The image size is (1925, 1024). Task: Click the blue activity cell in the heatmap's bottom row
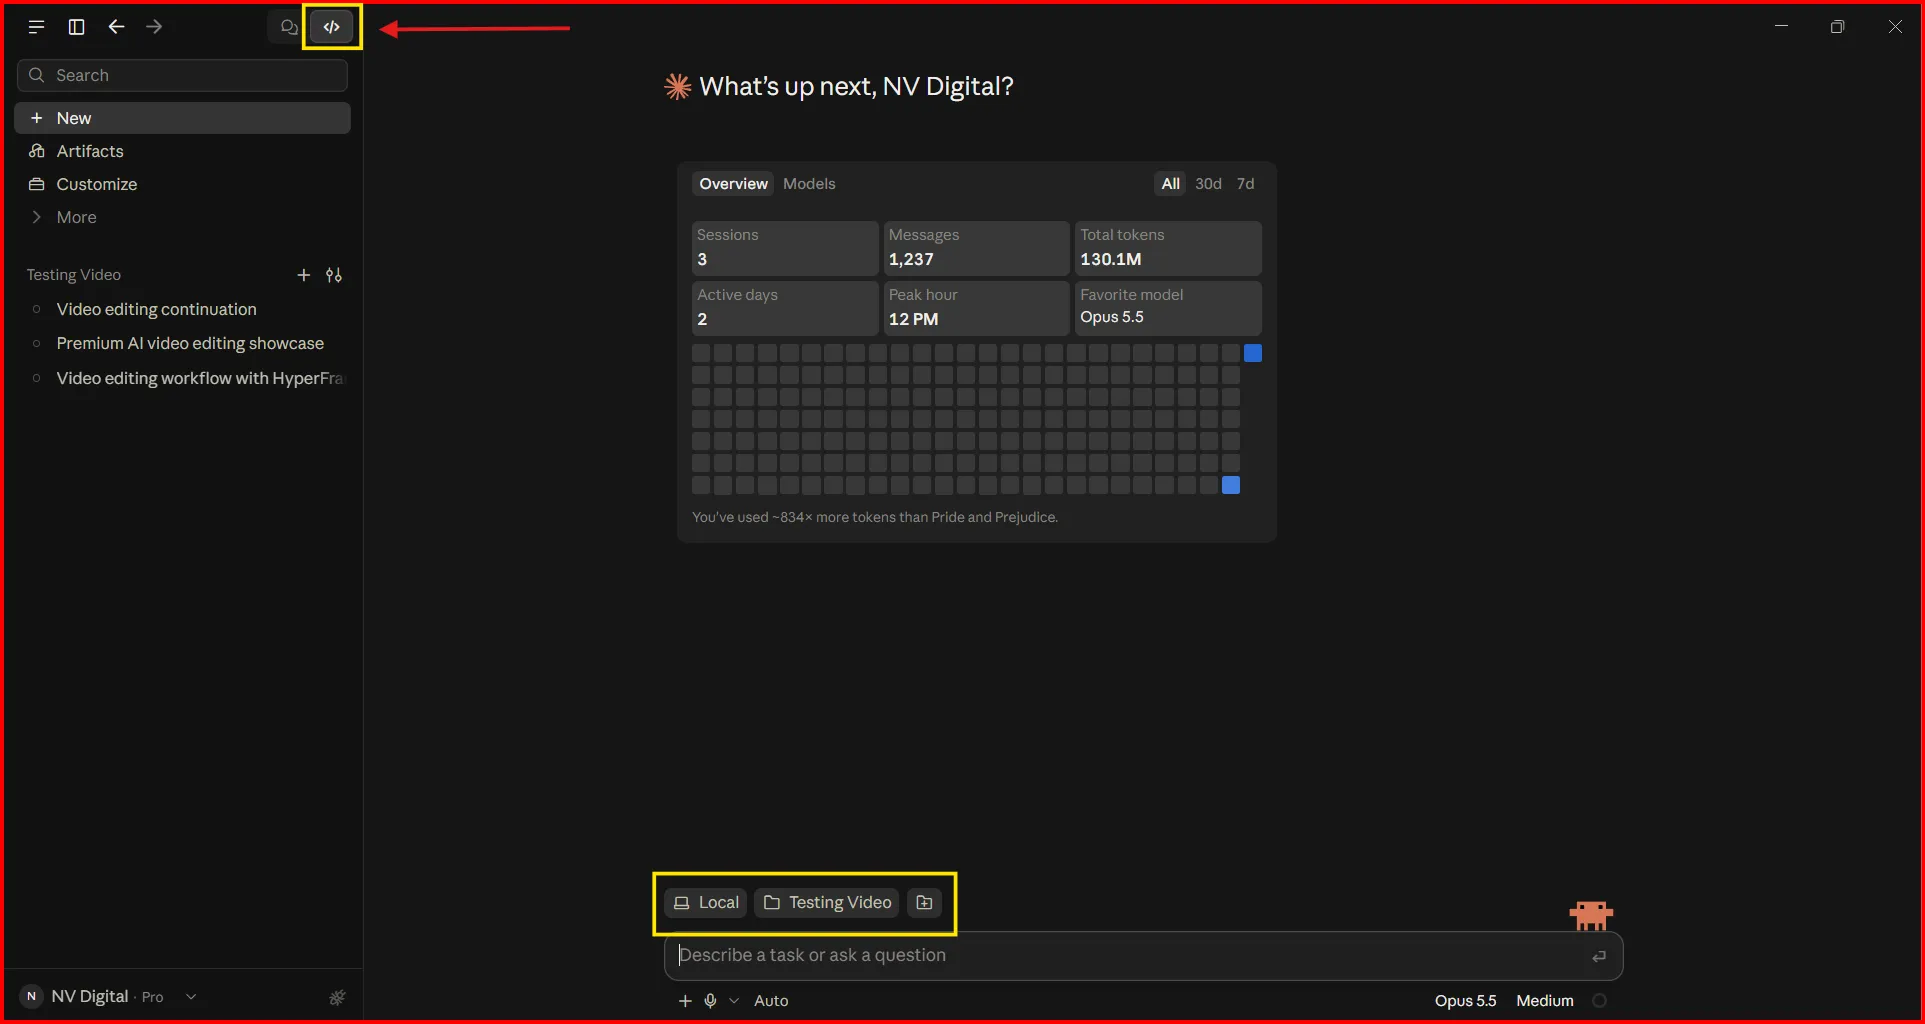(1231, 485)
